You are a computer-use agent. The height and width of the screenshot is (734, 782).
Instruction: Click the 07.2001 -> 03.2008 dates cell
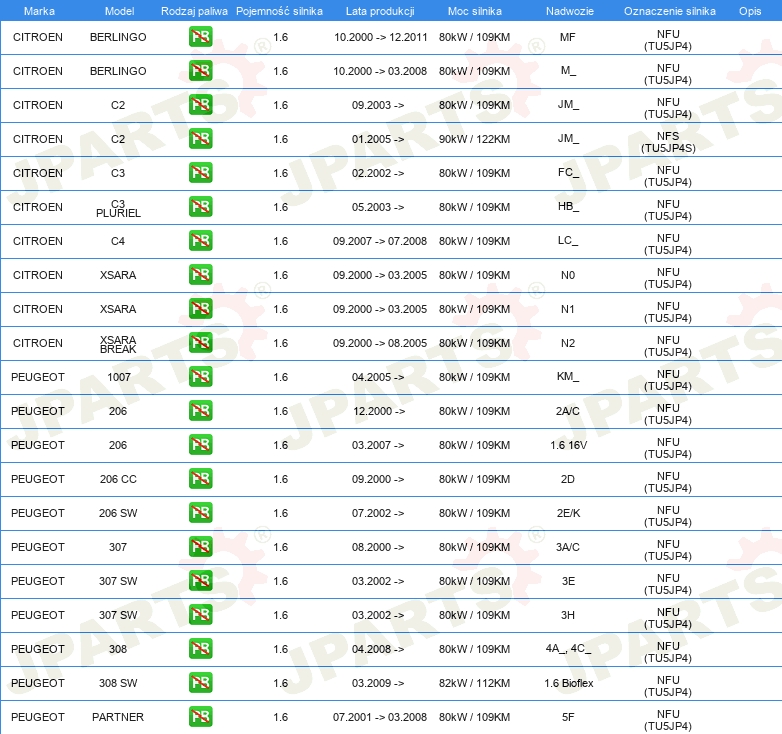point(380,717)
